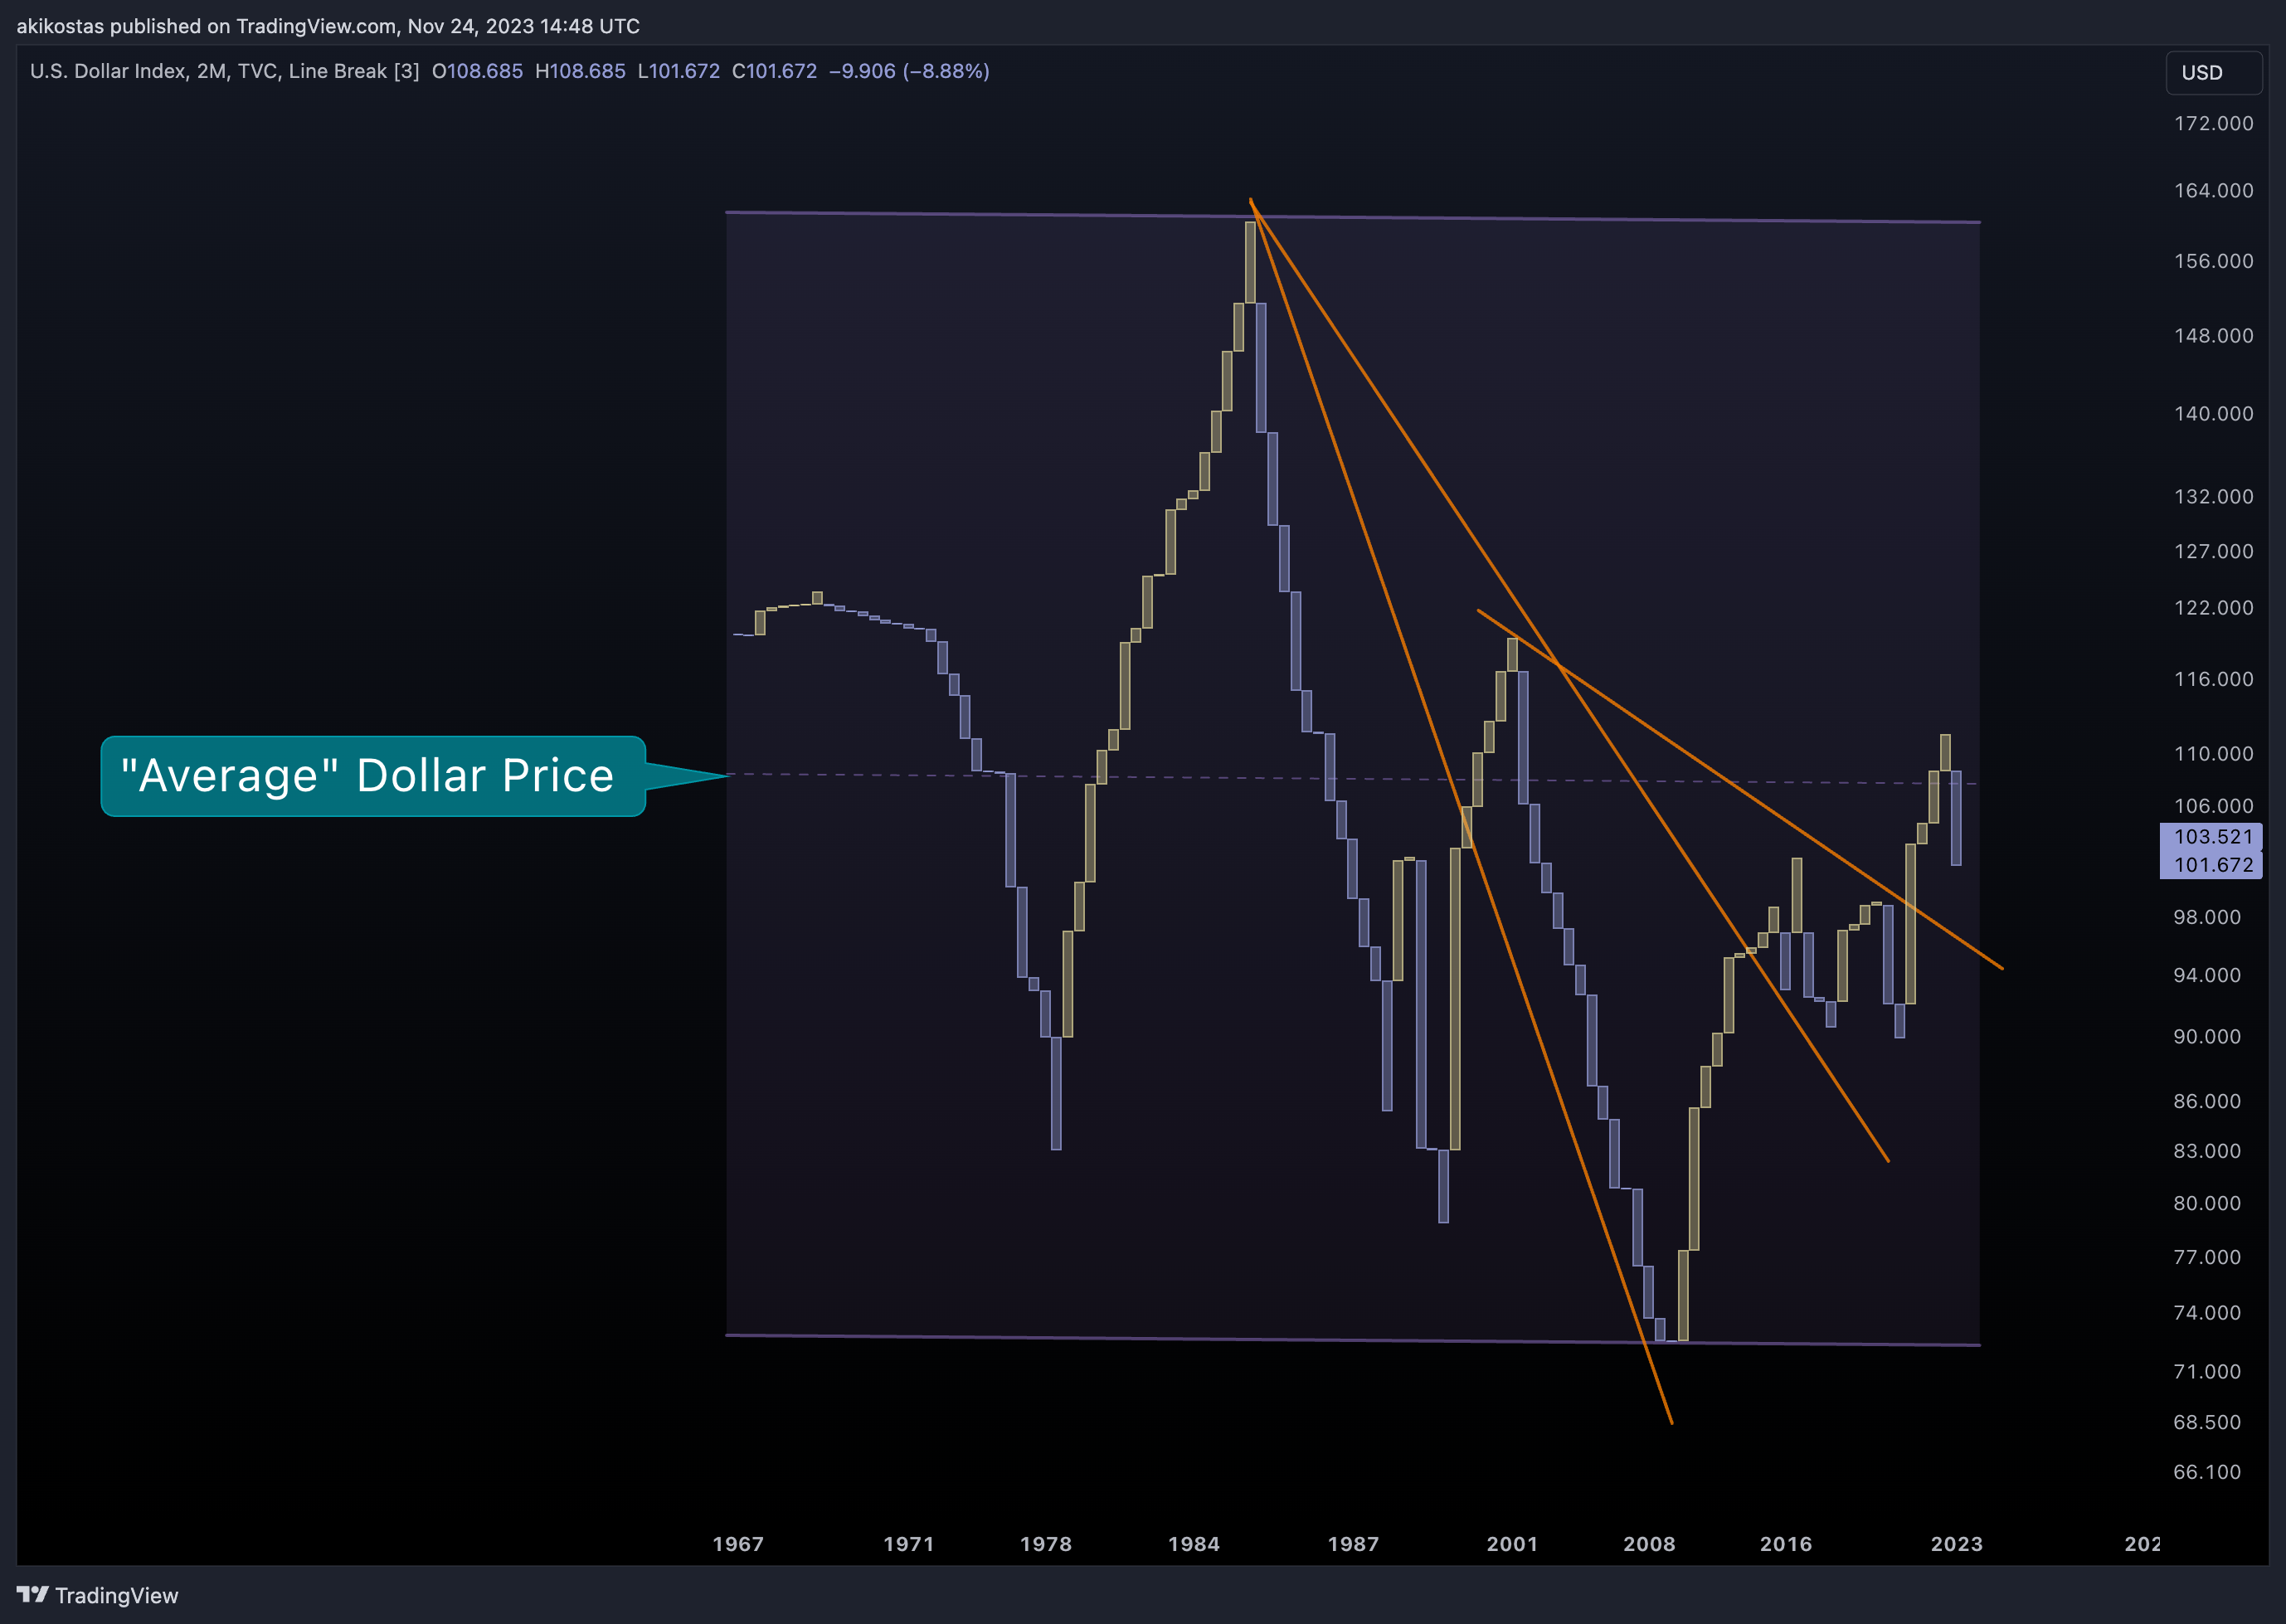Click the 1967 time axis label
The height and width of the screenshot is (1624, 2286).
(738, 1544)
